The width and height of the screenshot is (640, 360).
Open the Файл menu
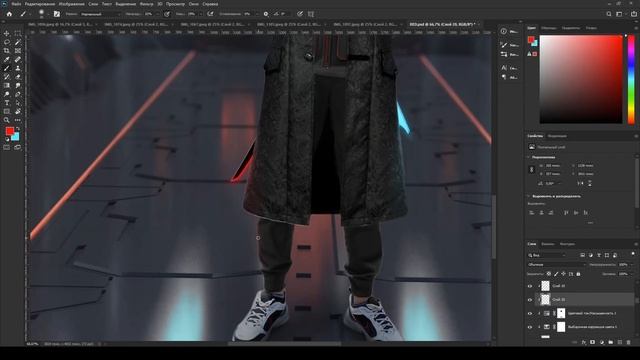16,4
